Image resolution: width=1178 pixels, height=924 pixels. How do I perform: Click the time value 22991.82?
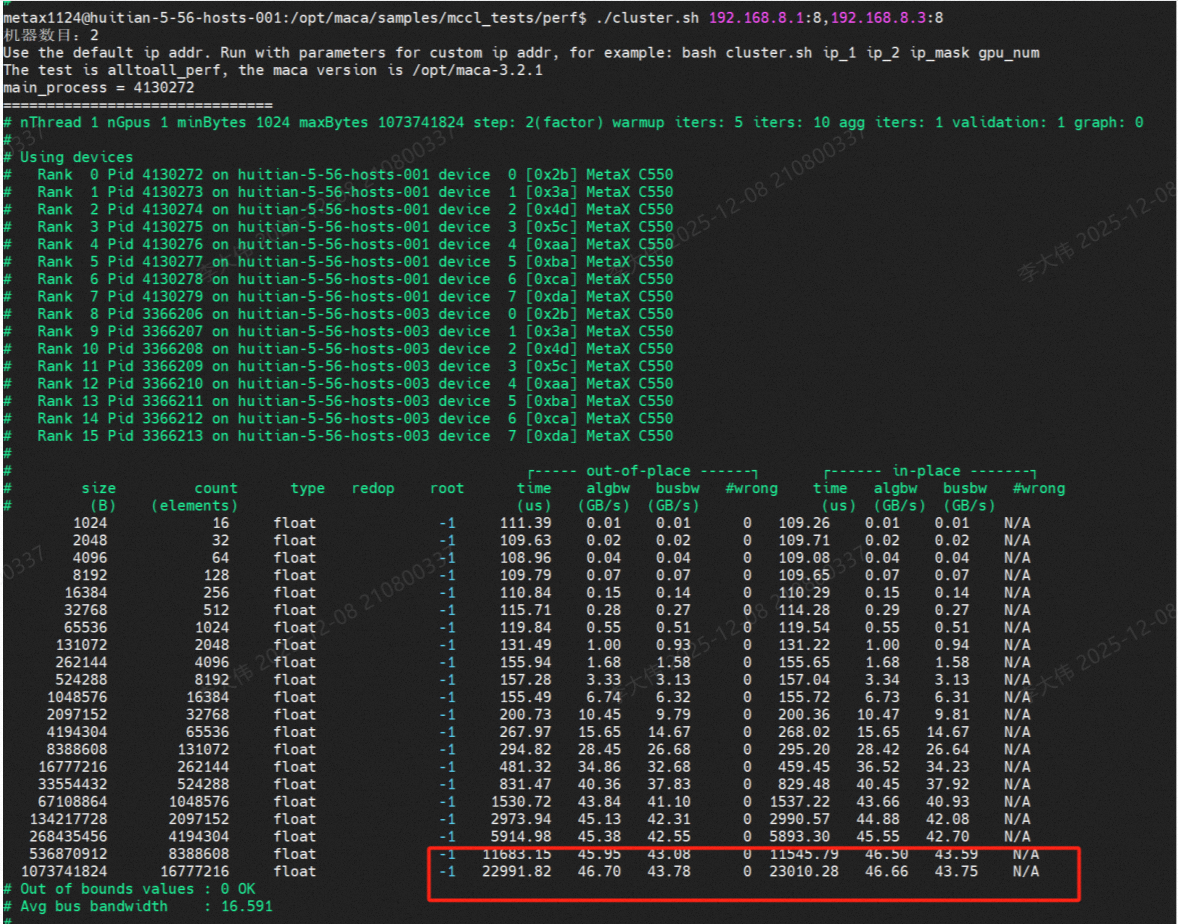point(516,871)
